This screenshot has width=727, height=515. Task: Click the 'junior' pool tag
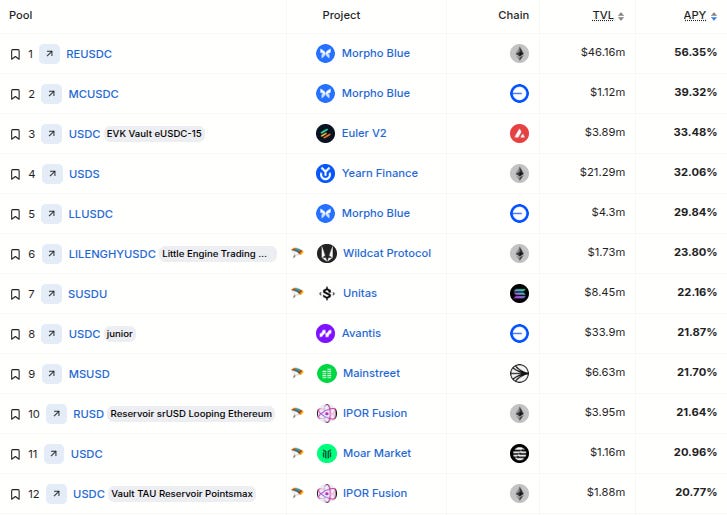tap(119, 334)
